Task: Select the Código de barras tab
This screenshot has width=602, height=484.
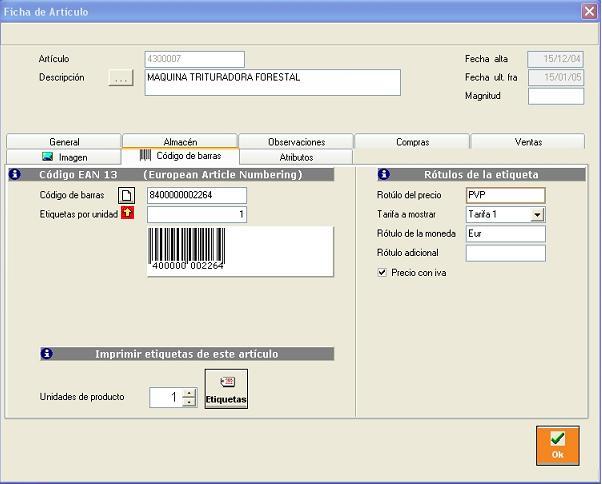Action: point(180,156)
